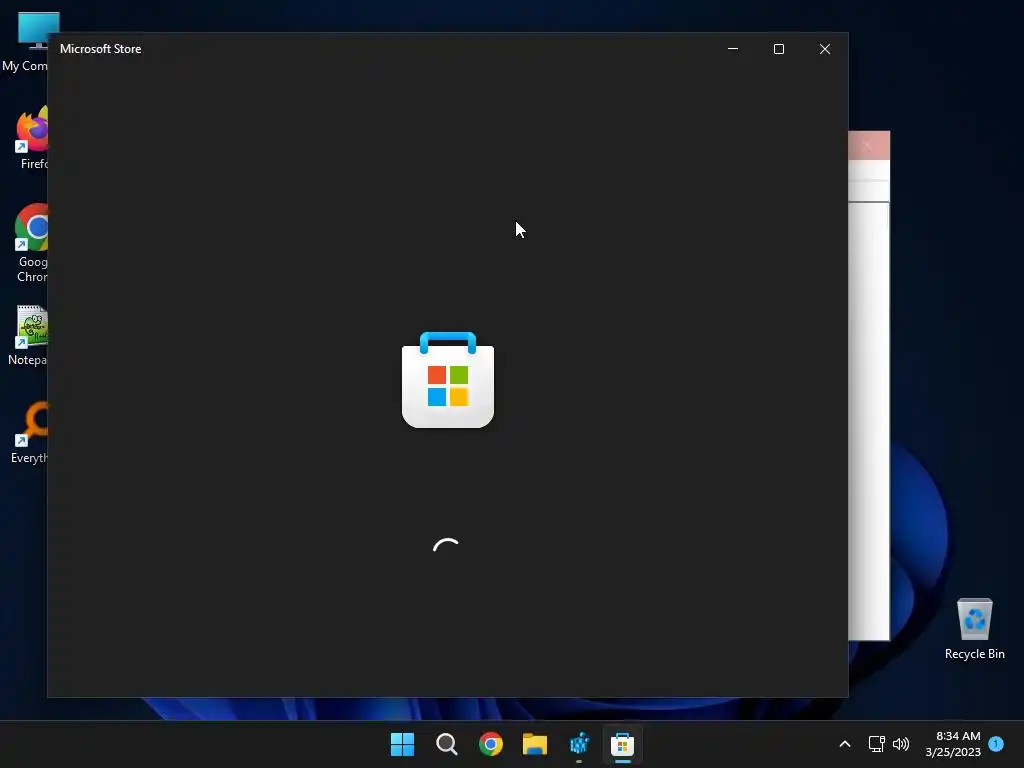Maximize the Microsoft Store window
This screenshot has width=1024, height=768.
(x=778, y=49)
